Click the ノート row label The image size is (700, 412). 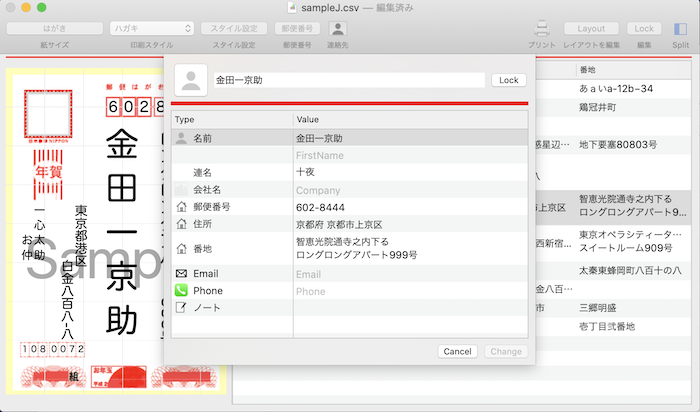(x=207, y=308)
